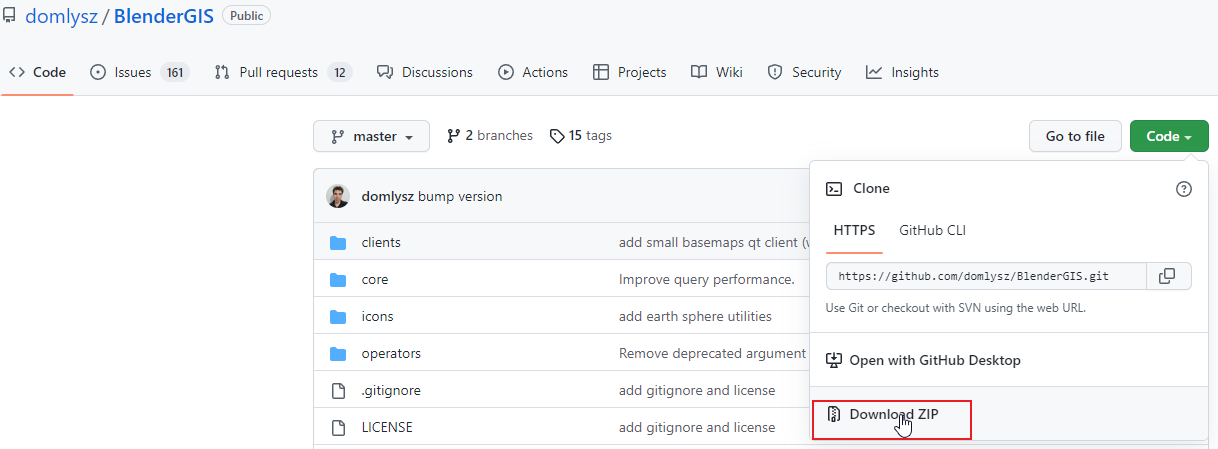Choose Open with GitHub Desktop
This screenshot has width=1218, height=449.
[x=934, y=360]
